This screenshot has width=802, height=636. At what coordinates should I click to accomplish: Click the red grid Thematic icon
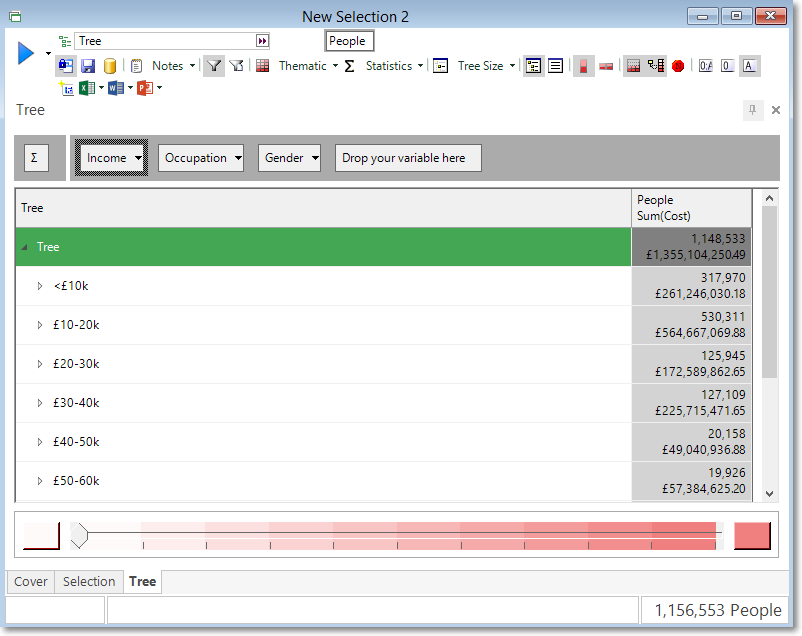click(262, 66)
